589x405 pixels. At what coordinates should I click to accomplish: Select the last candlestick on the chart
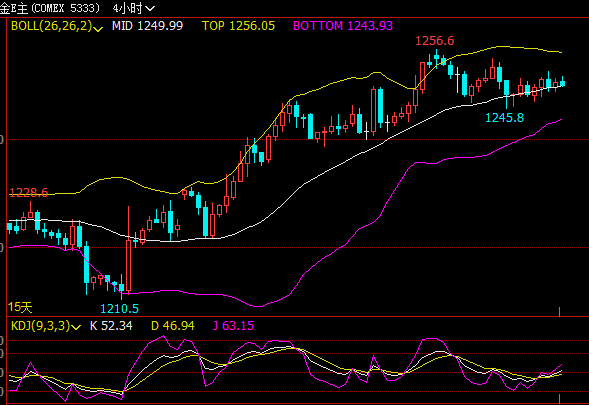[x=562, y=82]
